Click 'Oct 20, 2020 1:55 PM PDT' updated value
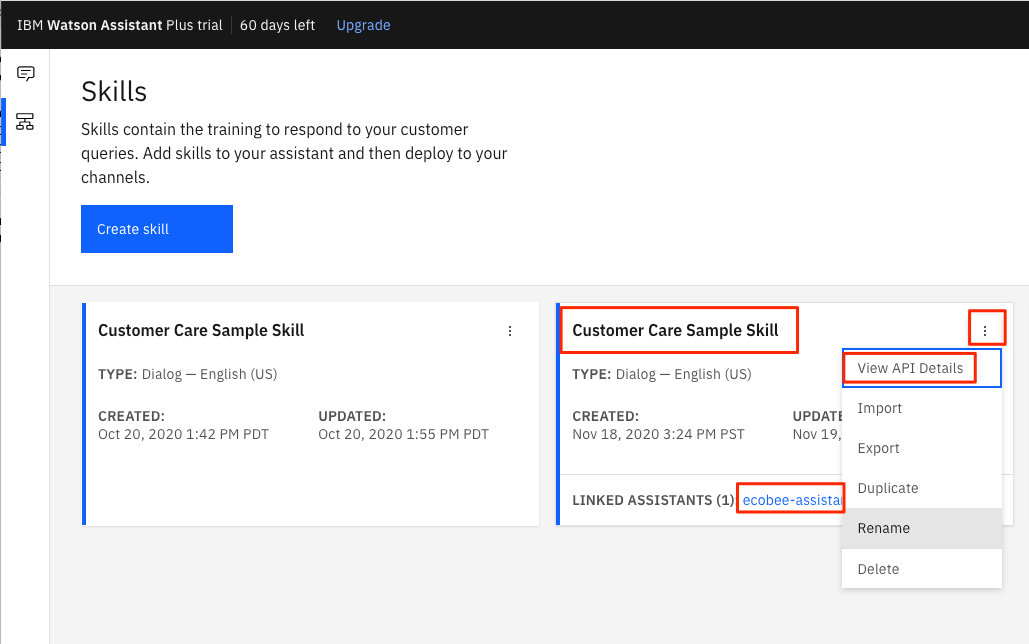The width and height of the screenshot is (1029, 644). (x=404, y=434)
